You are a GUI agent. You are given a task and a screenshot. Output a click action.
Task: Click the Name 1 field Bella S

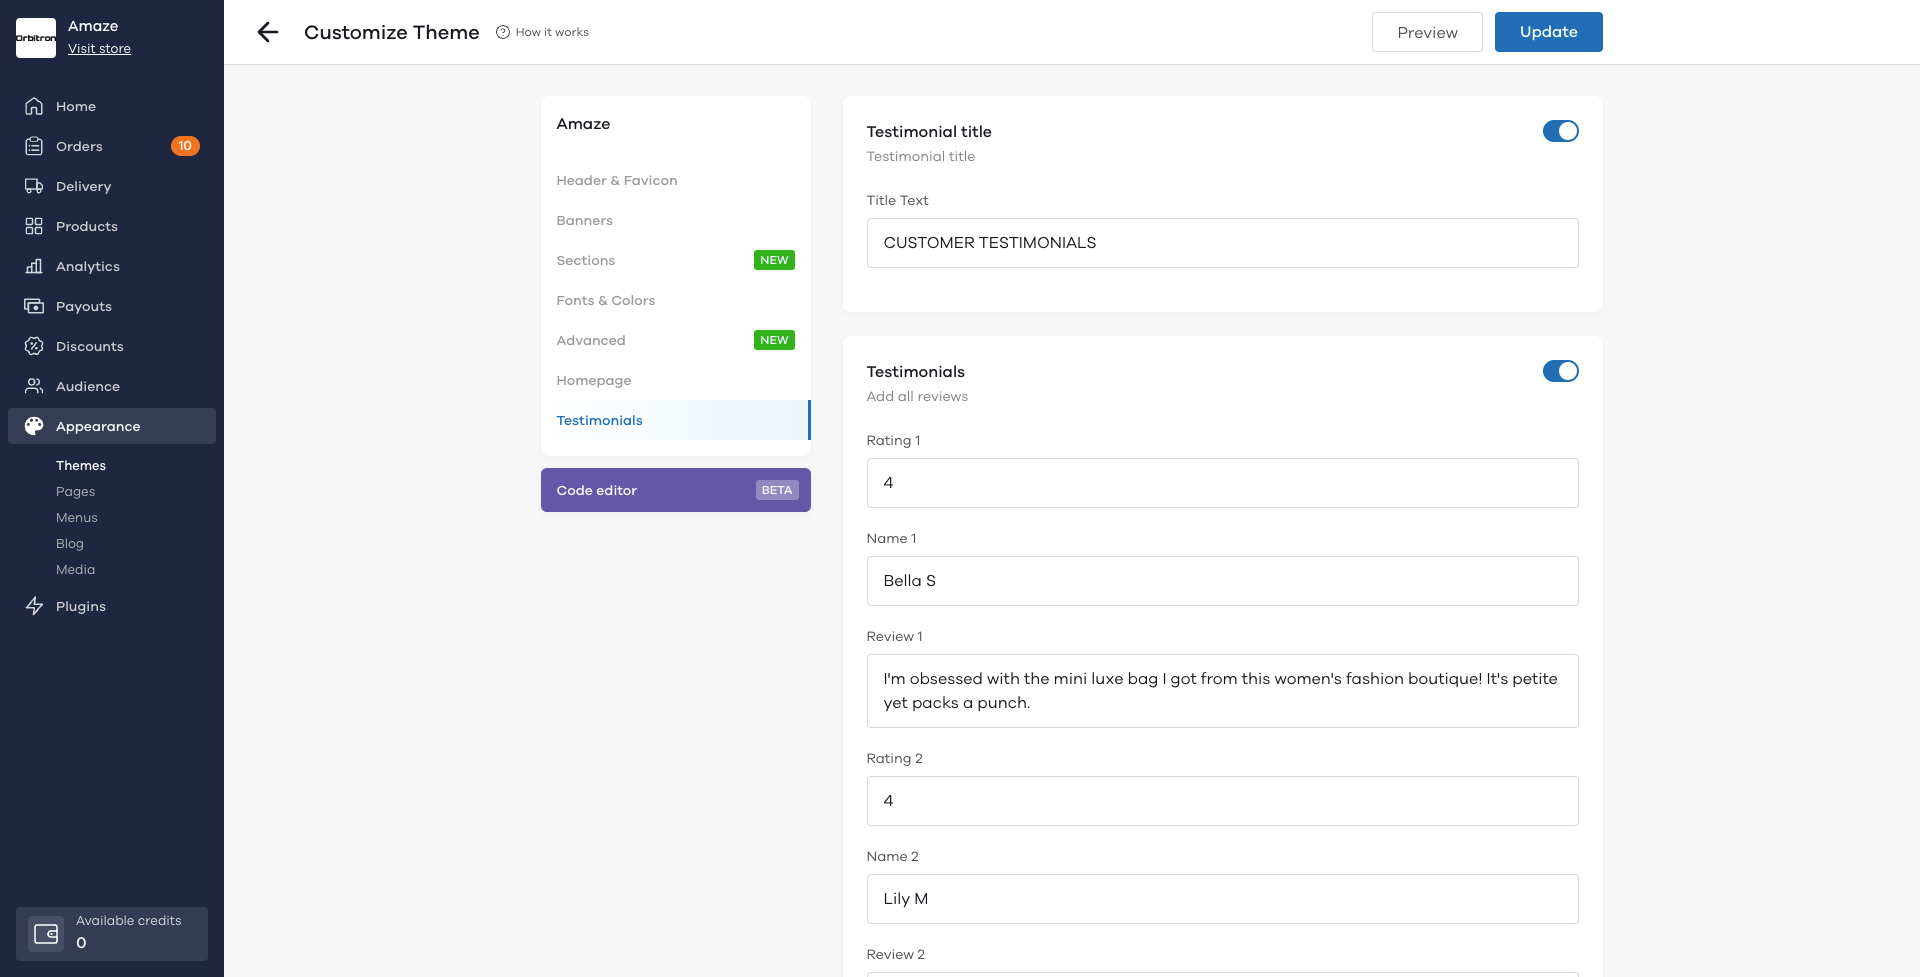point(1222,581)
